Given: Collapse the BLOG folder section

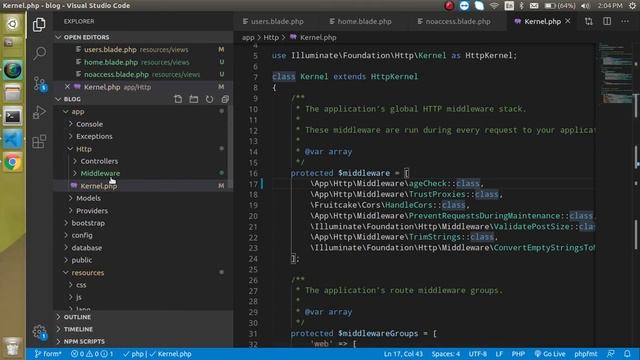Looking at the screenshot, I should (72, 99).
